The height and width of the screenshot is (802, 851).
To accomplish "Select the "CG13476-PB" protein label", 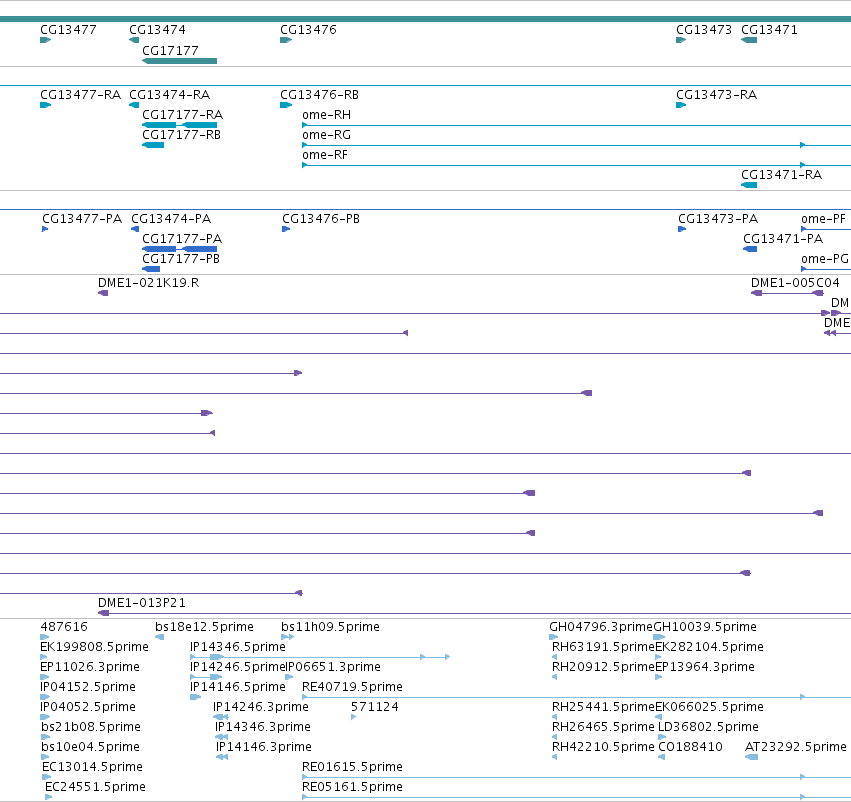I will point(321,219).
